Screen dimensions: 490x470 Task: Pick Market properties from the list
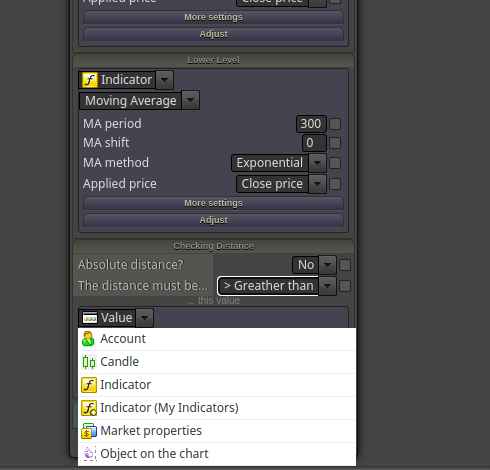coord(217,431)
